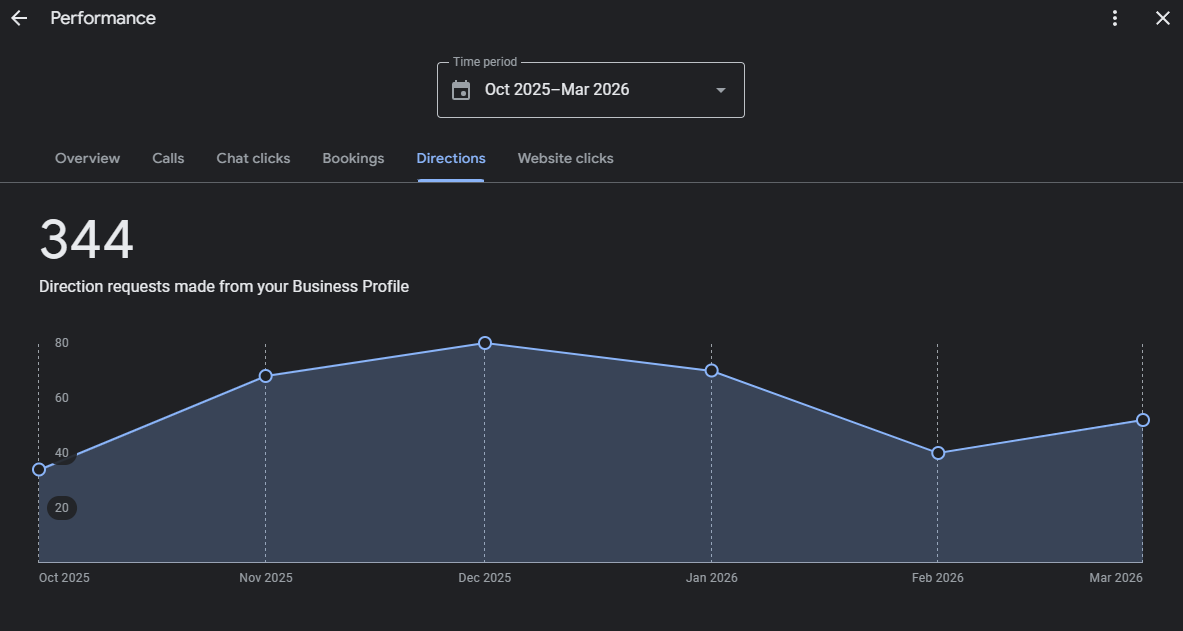Click the Feb 2026 lowest-dip data point

coord(938,453)
